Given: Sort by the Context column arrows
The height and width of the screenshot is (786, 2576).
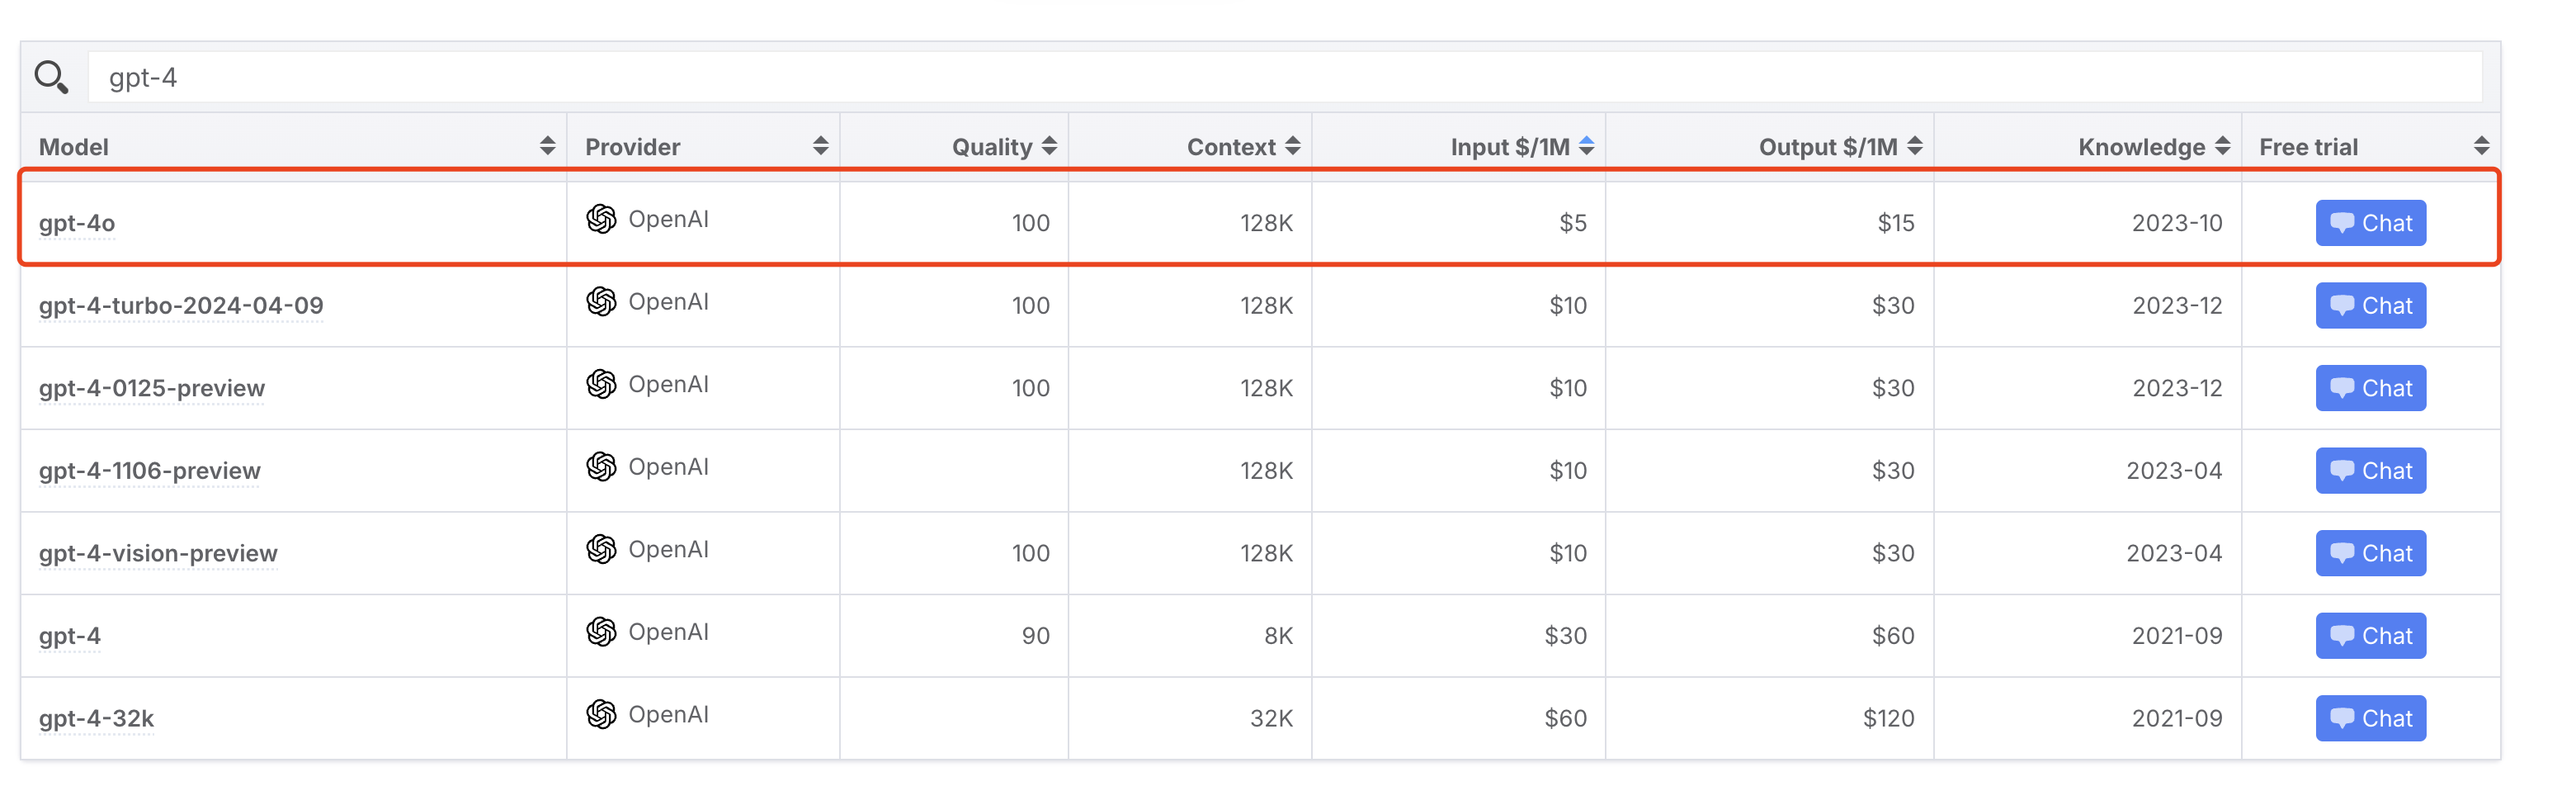Looking at the screenshot, I should [x=1292, y=146].
